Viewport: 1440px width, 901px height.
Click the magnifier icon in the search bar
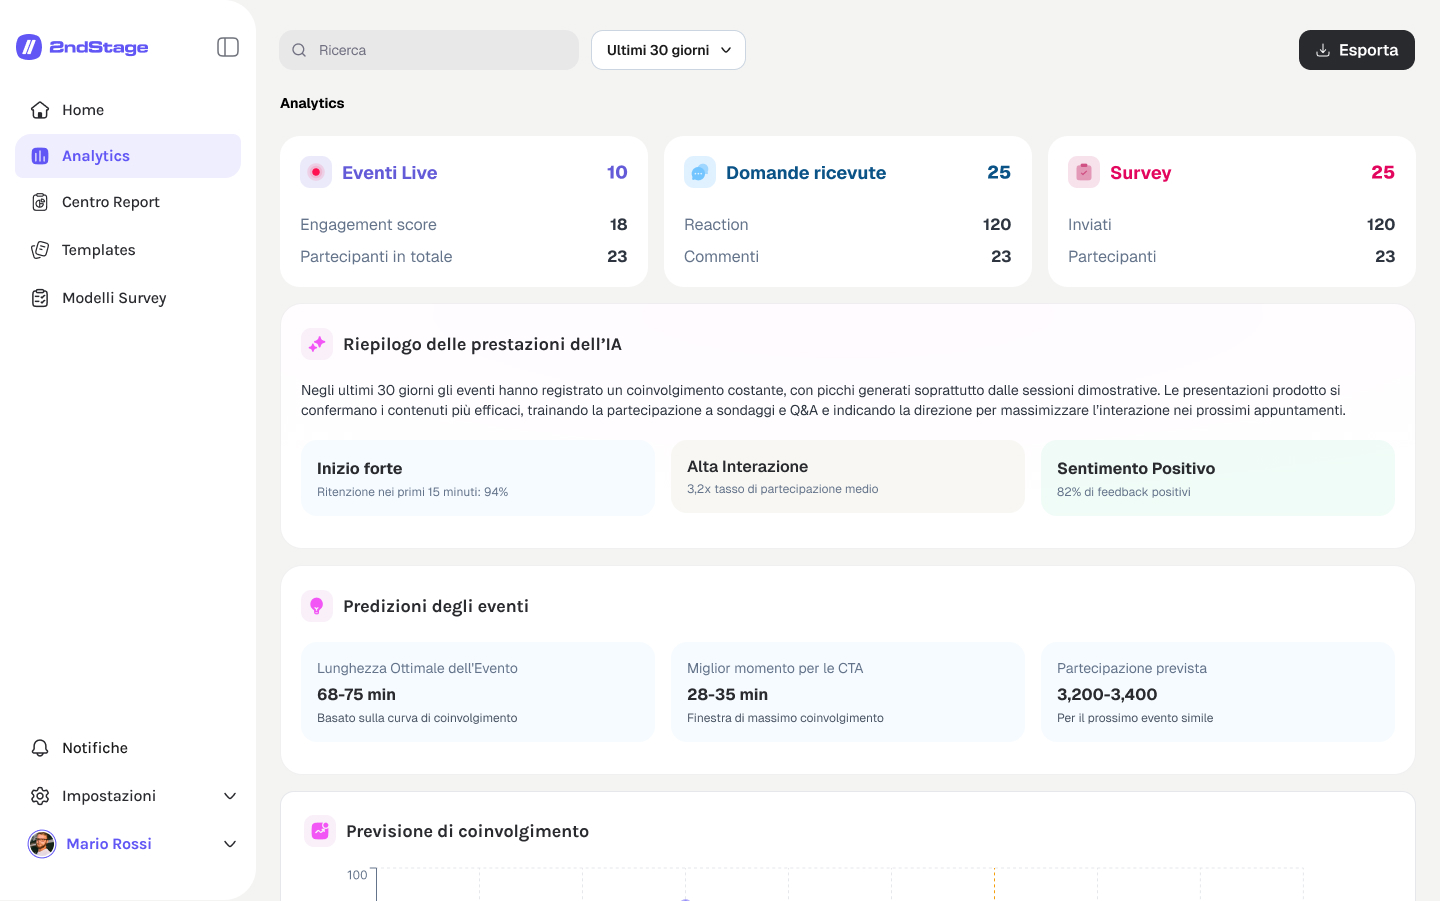[299, 50]
